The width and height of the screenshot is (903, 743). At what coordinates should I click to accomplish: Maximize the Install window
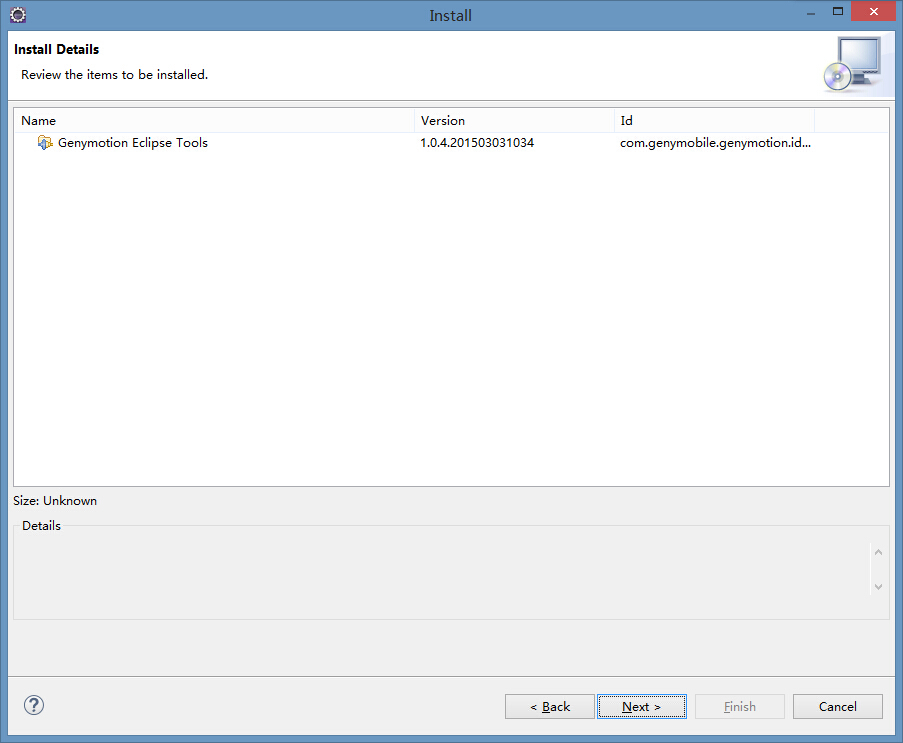pos(838,12)
